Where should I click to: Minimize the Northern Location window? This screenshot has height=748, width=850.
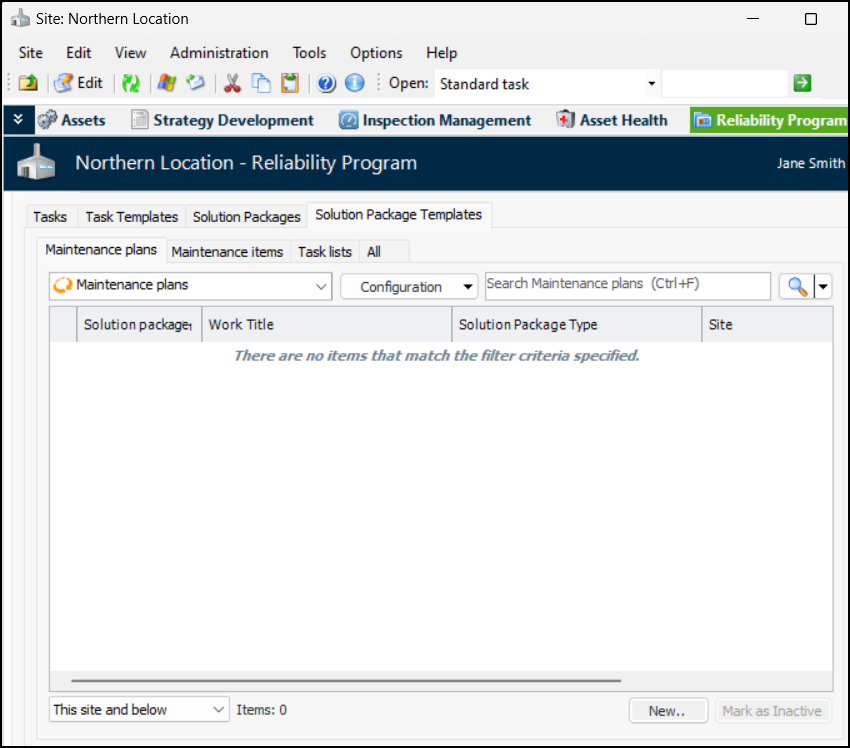click(x=752, y=18)
